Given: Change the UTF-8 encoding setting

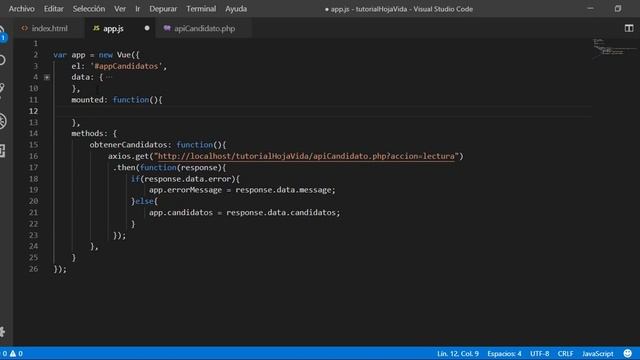Looking at the screenshot, I should [x=540, y=354].
